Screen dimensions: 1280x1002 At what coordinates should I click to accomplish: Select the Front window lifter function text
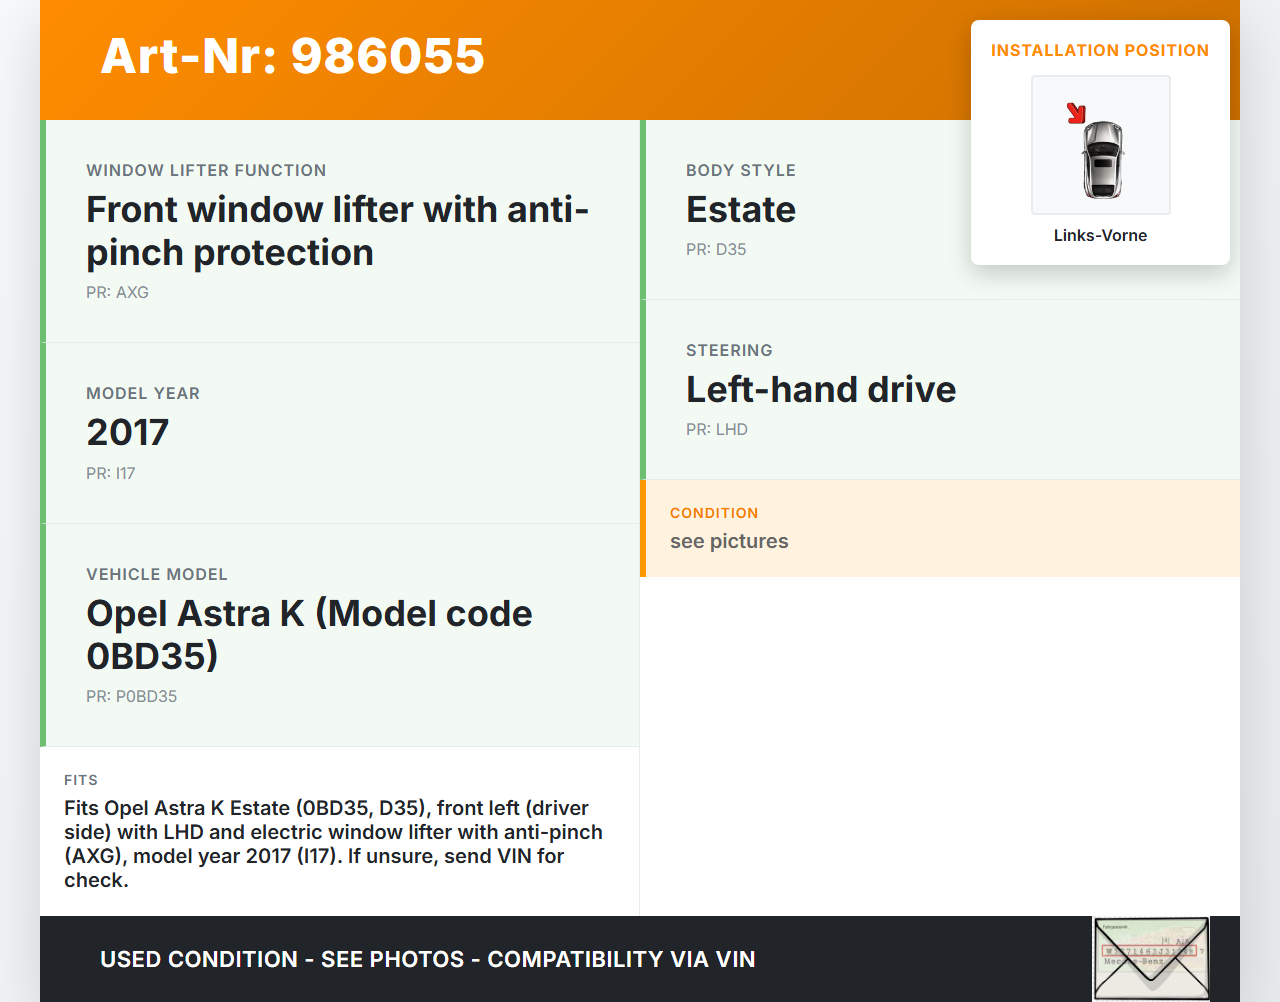tap(337, 231)
